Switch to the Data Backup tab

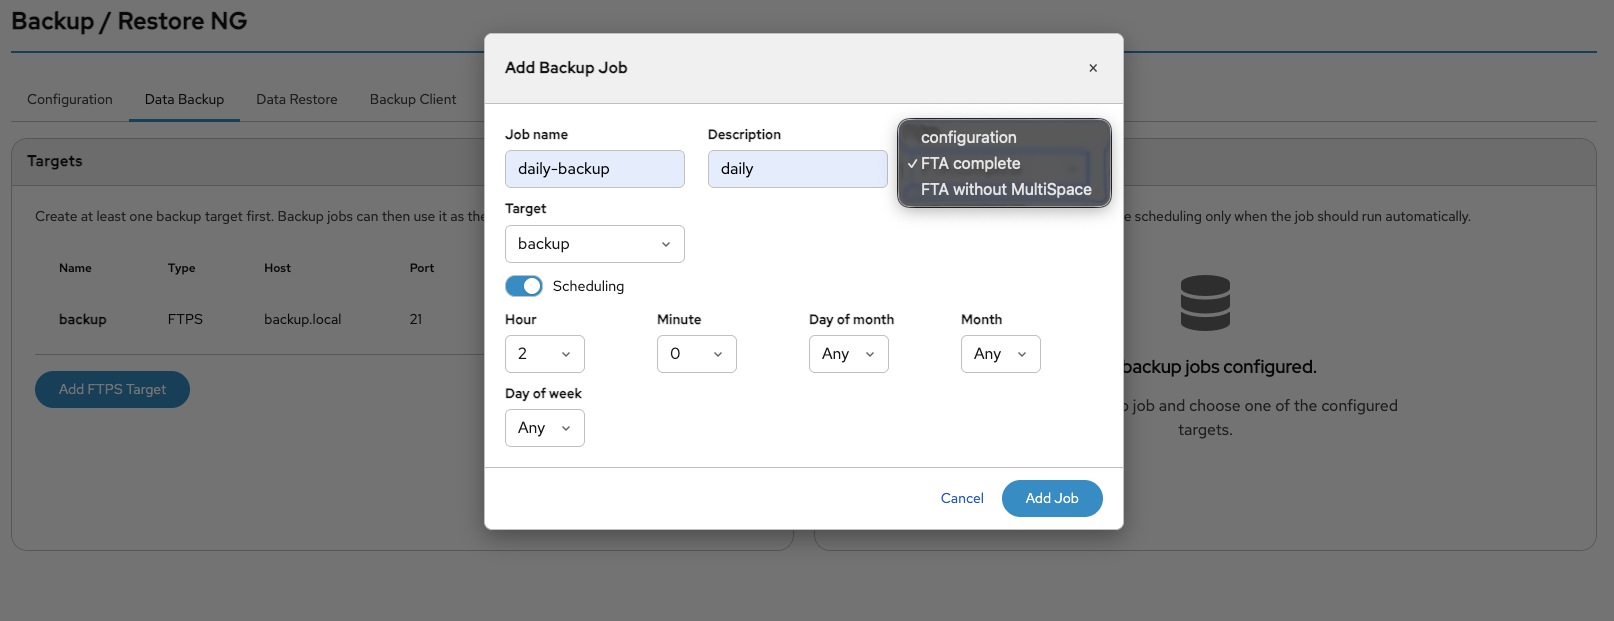click(184, 99)
